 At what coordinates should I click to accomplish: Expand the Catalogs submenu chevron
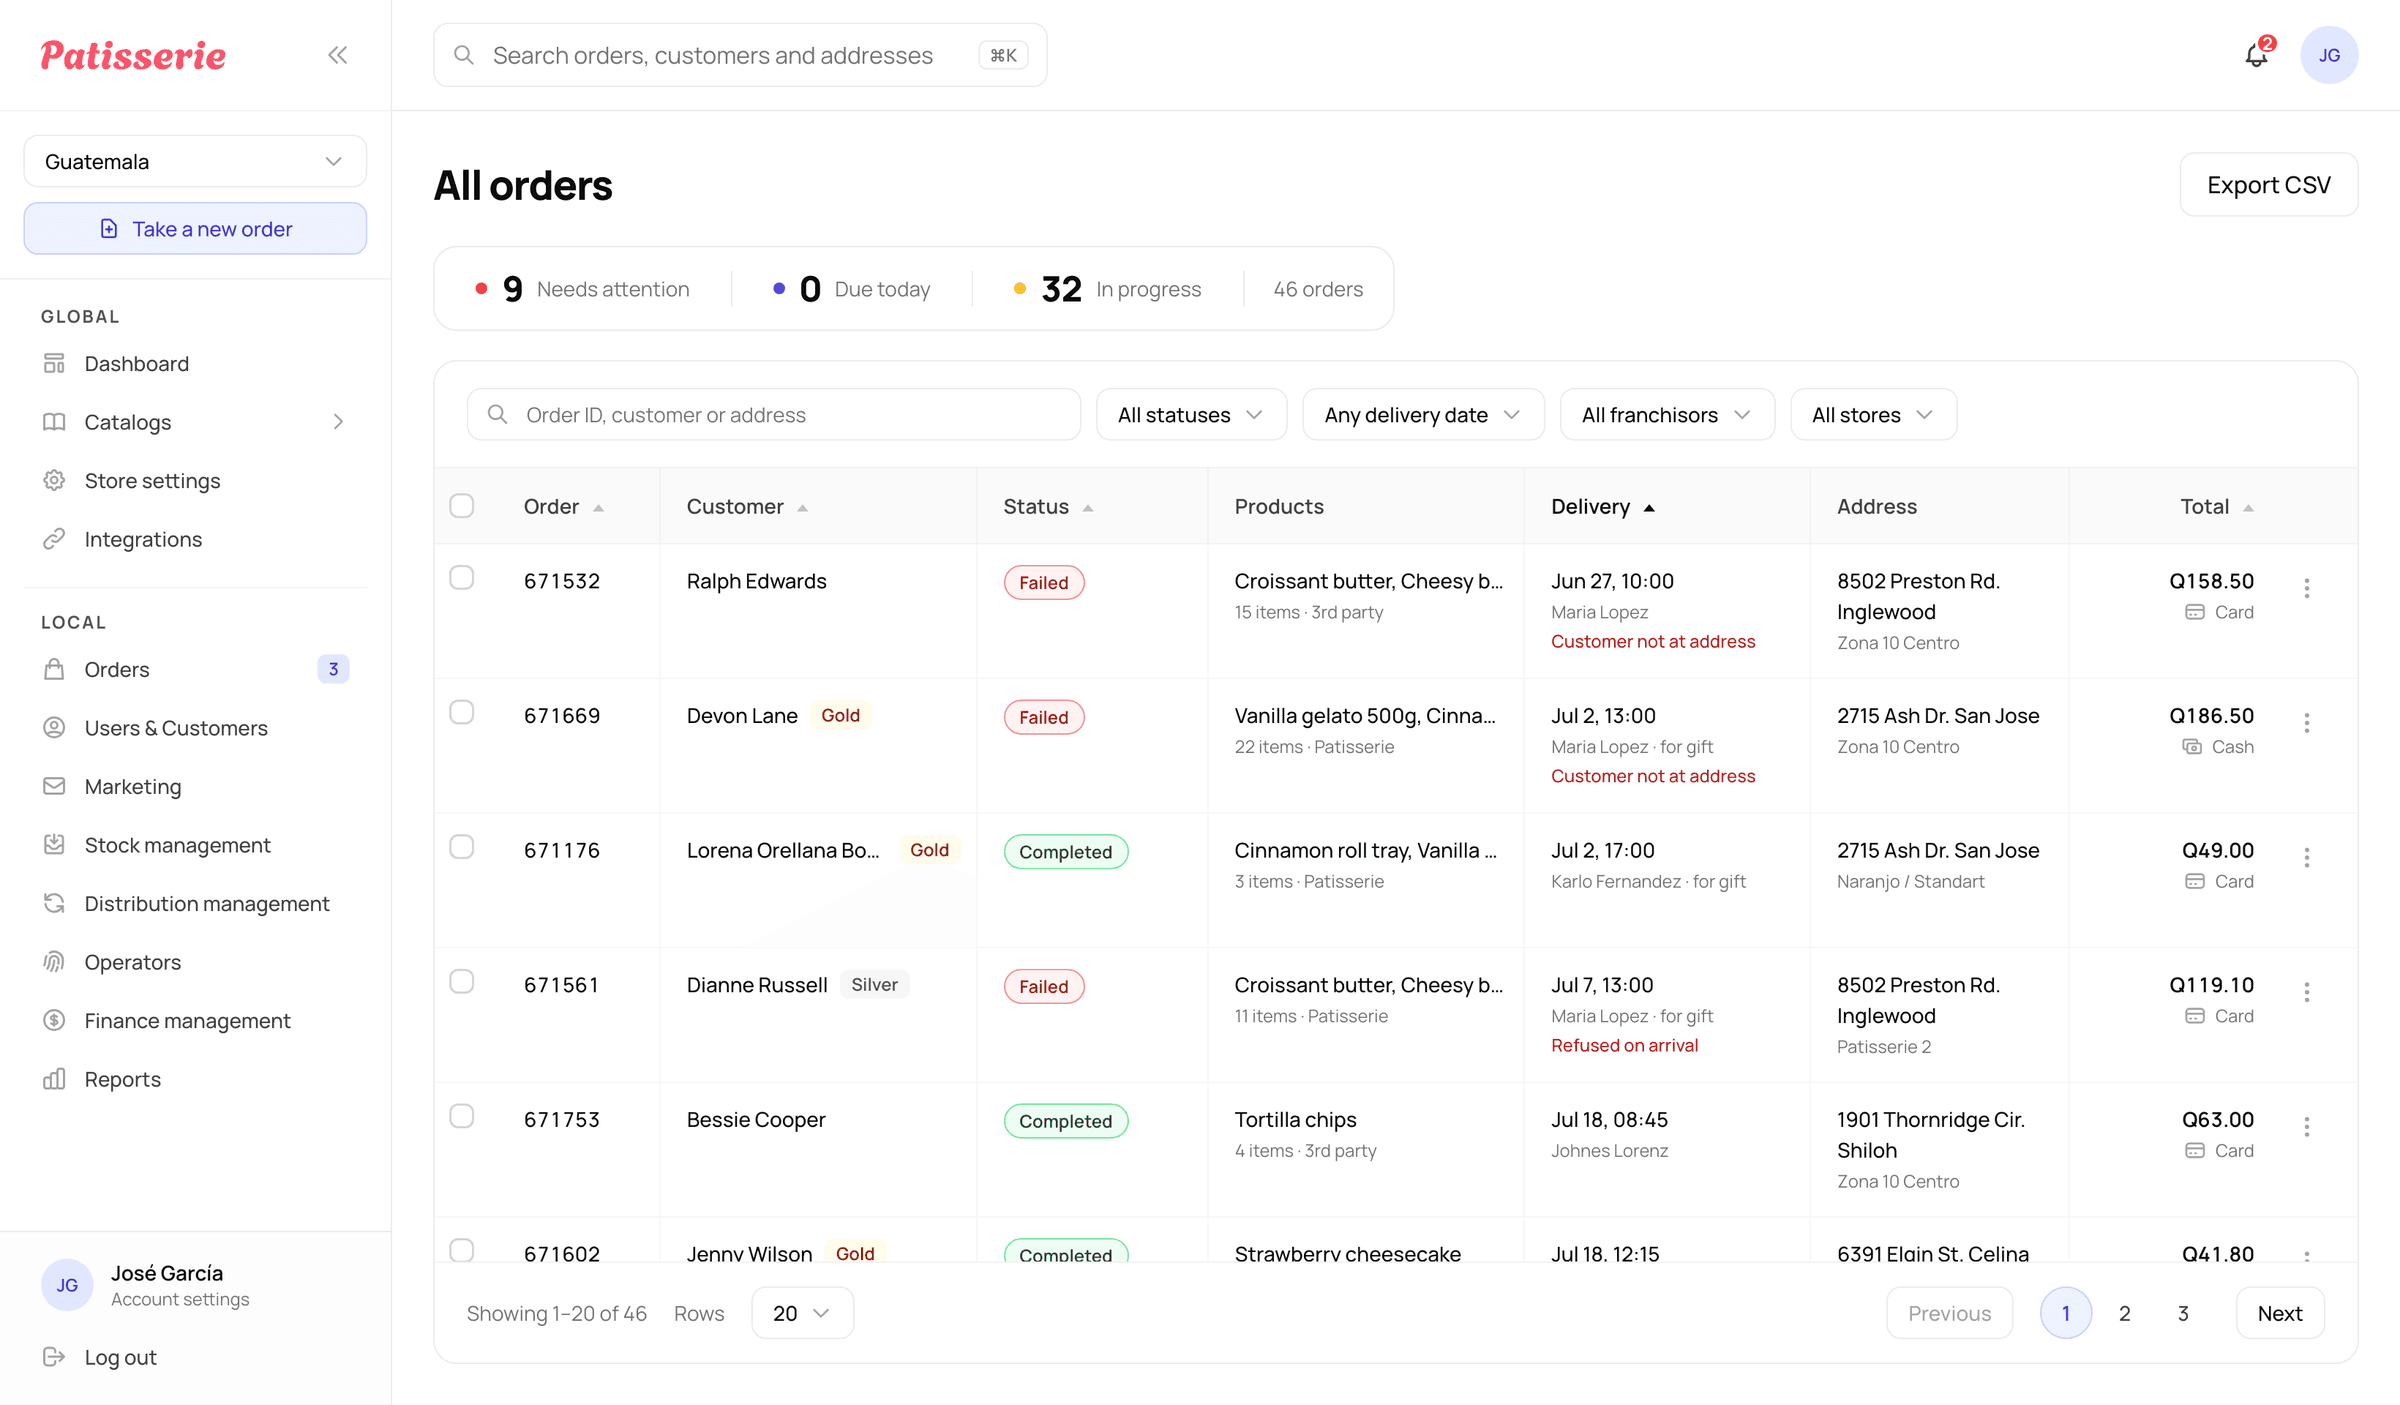[338, 422]
